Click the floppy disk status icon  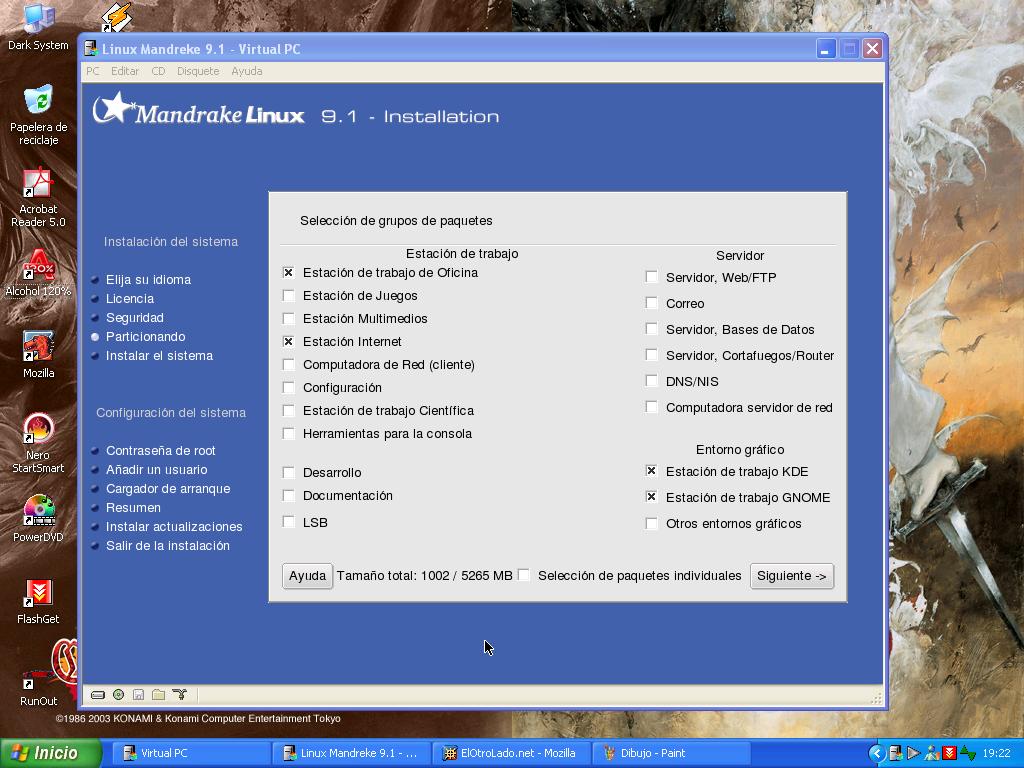click(138, 695)
